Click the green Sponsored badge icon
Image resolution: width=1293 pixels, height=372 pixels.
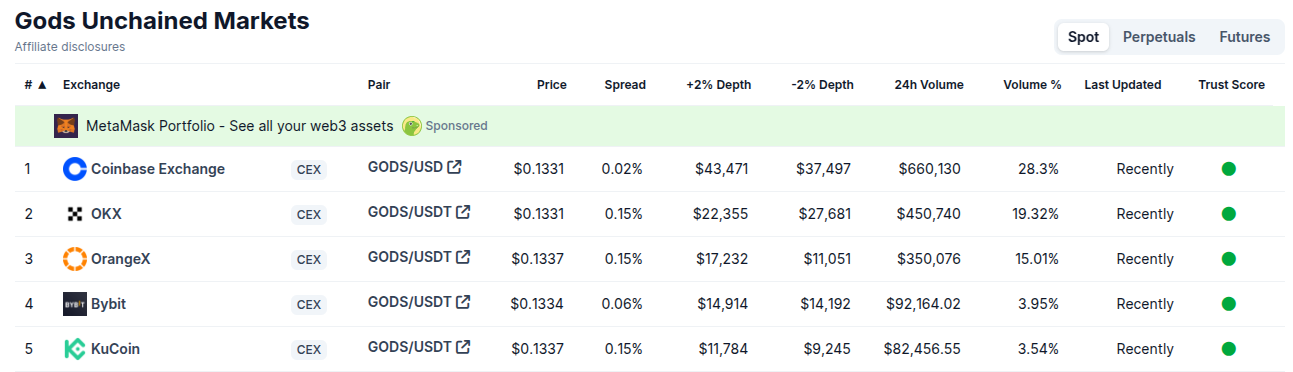412,126
